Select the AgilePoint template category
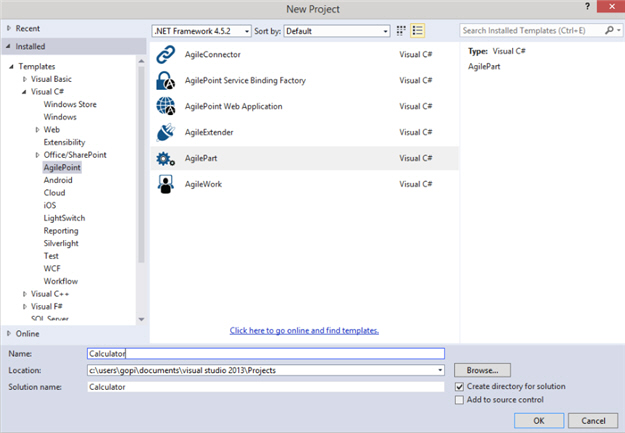The height and width of the screenshot is (433, 625). (x=62, y=167)
